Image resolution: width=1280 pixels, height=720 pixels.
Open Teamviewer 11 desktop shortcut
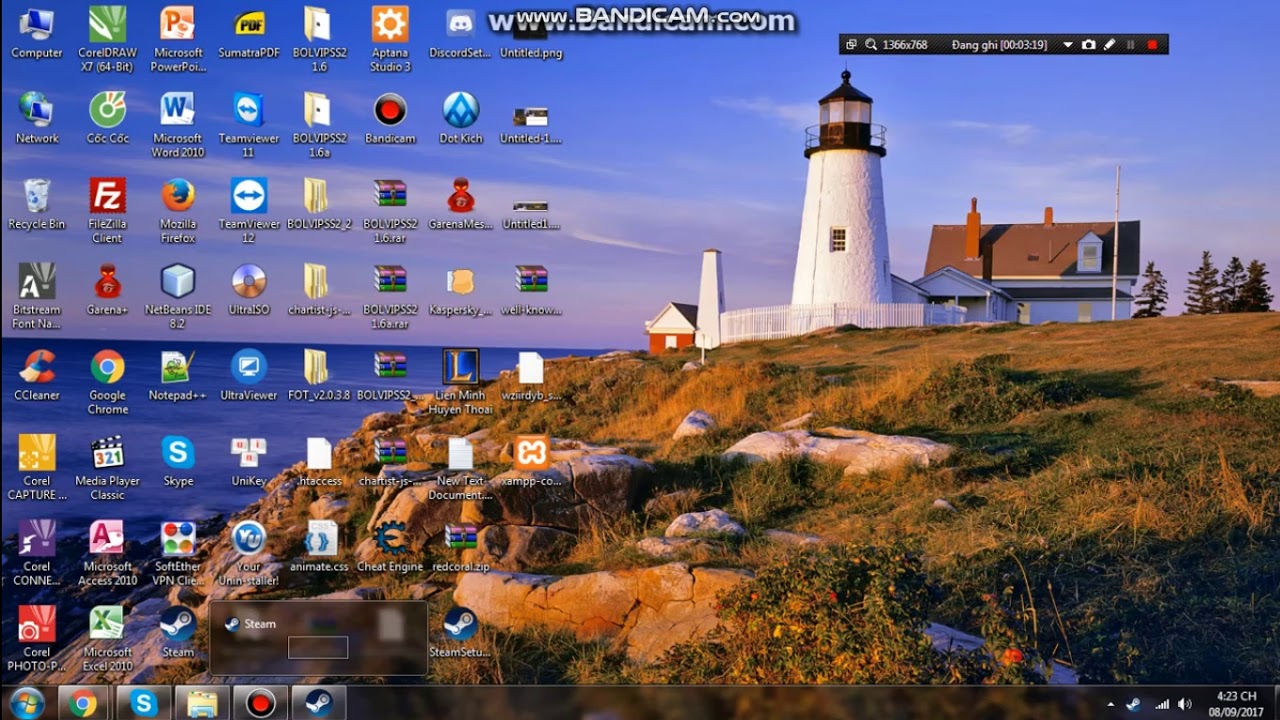248,124
